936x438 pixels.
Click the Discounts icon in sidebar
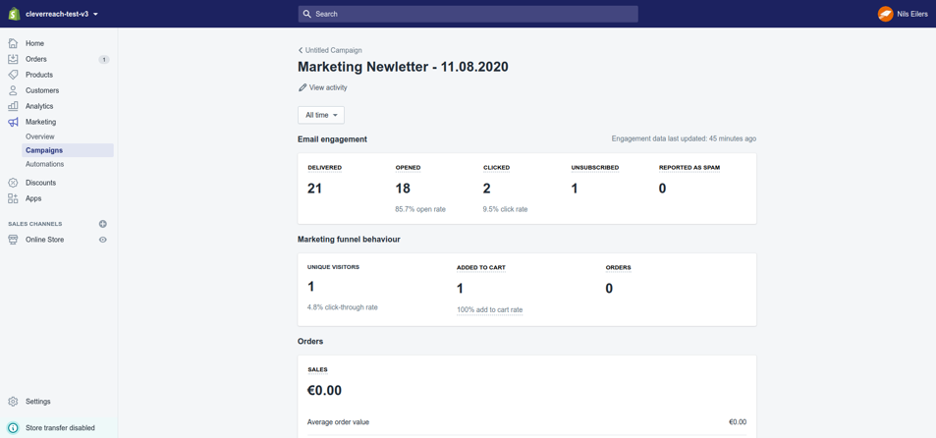(13, 183)
